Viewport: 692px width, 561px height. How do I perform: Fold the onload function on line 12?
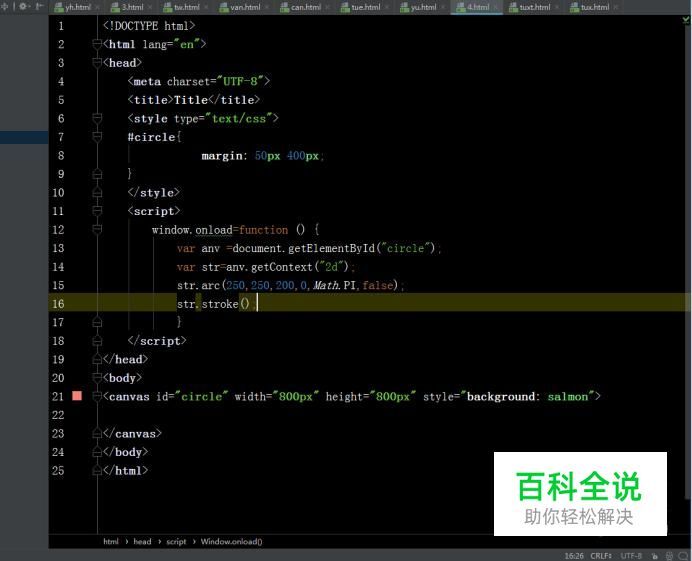97,229
